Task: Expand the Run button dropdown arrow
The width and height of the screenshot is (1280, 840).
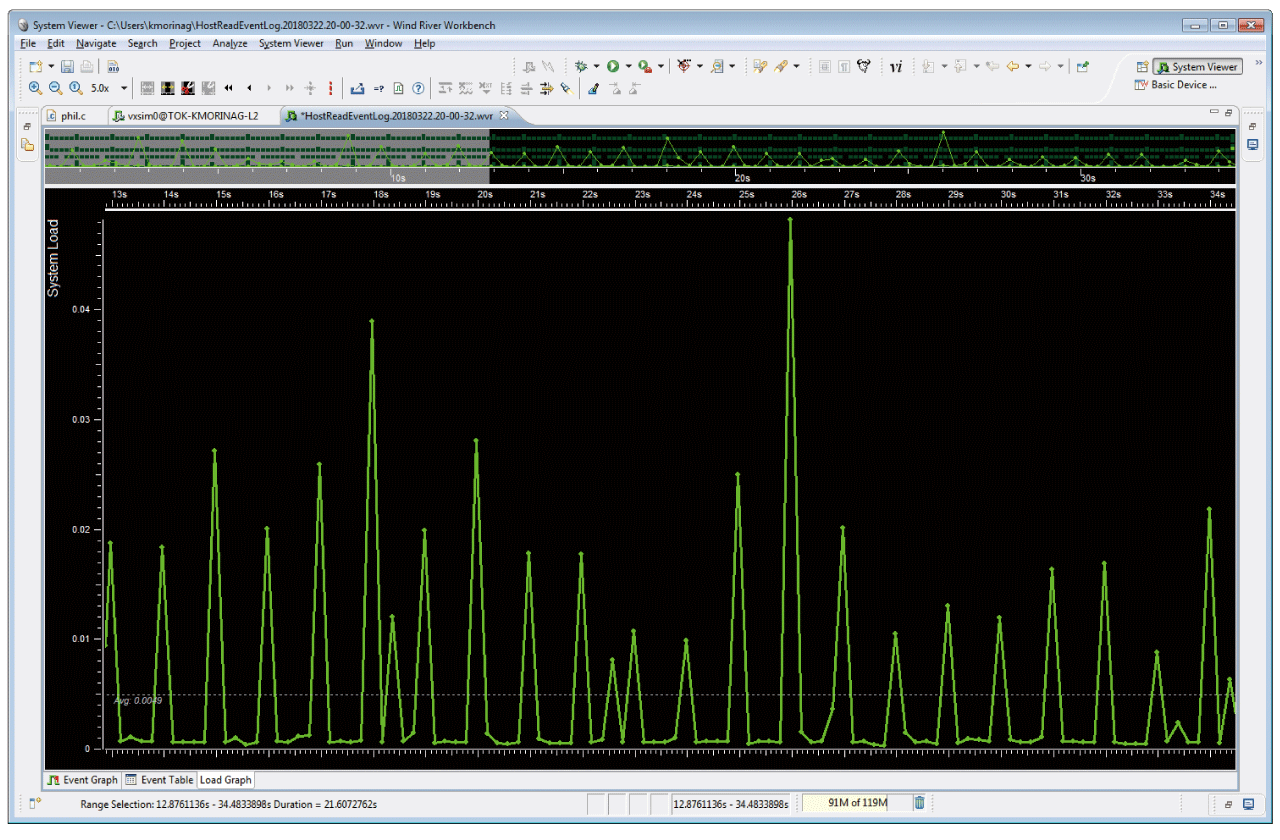Action: tap(628, 66)
